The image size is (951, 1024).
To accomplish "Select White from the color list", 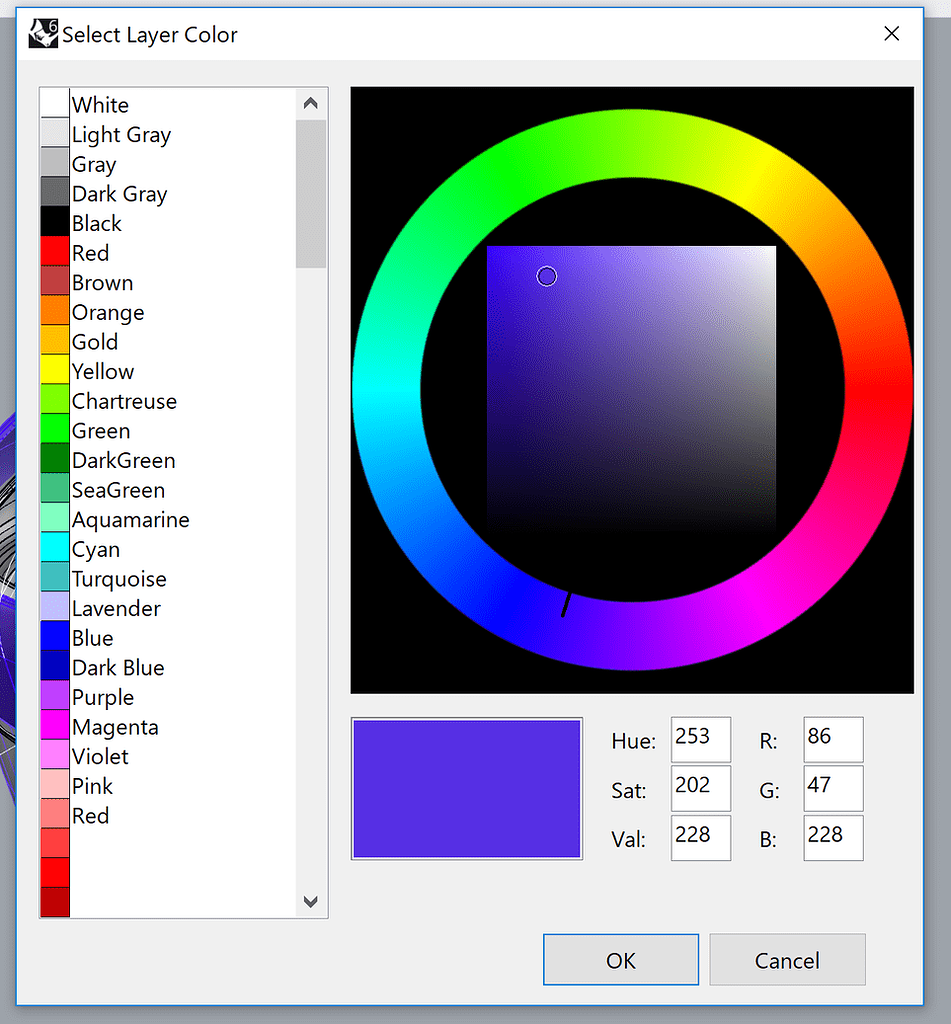I will pos(100,104).
